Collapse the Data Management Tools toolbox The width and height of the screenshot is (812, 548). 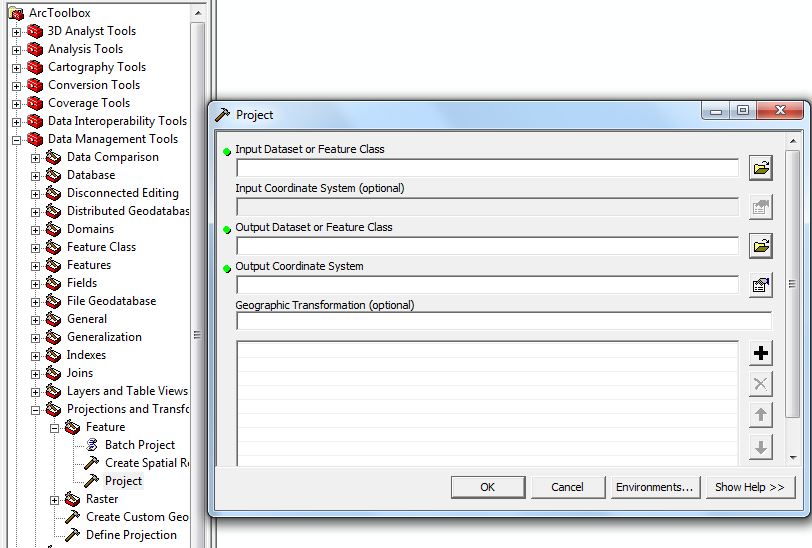(x=16, y=139)
